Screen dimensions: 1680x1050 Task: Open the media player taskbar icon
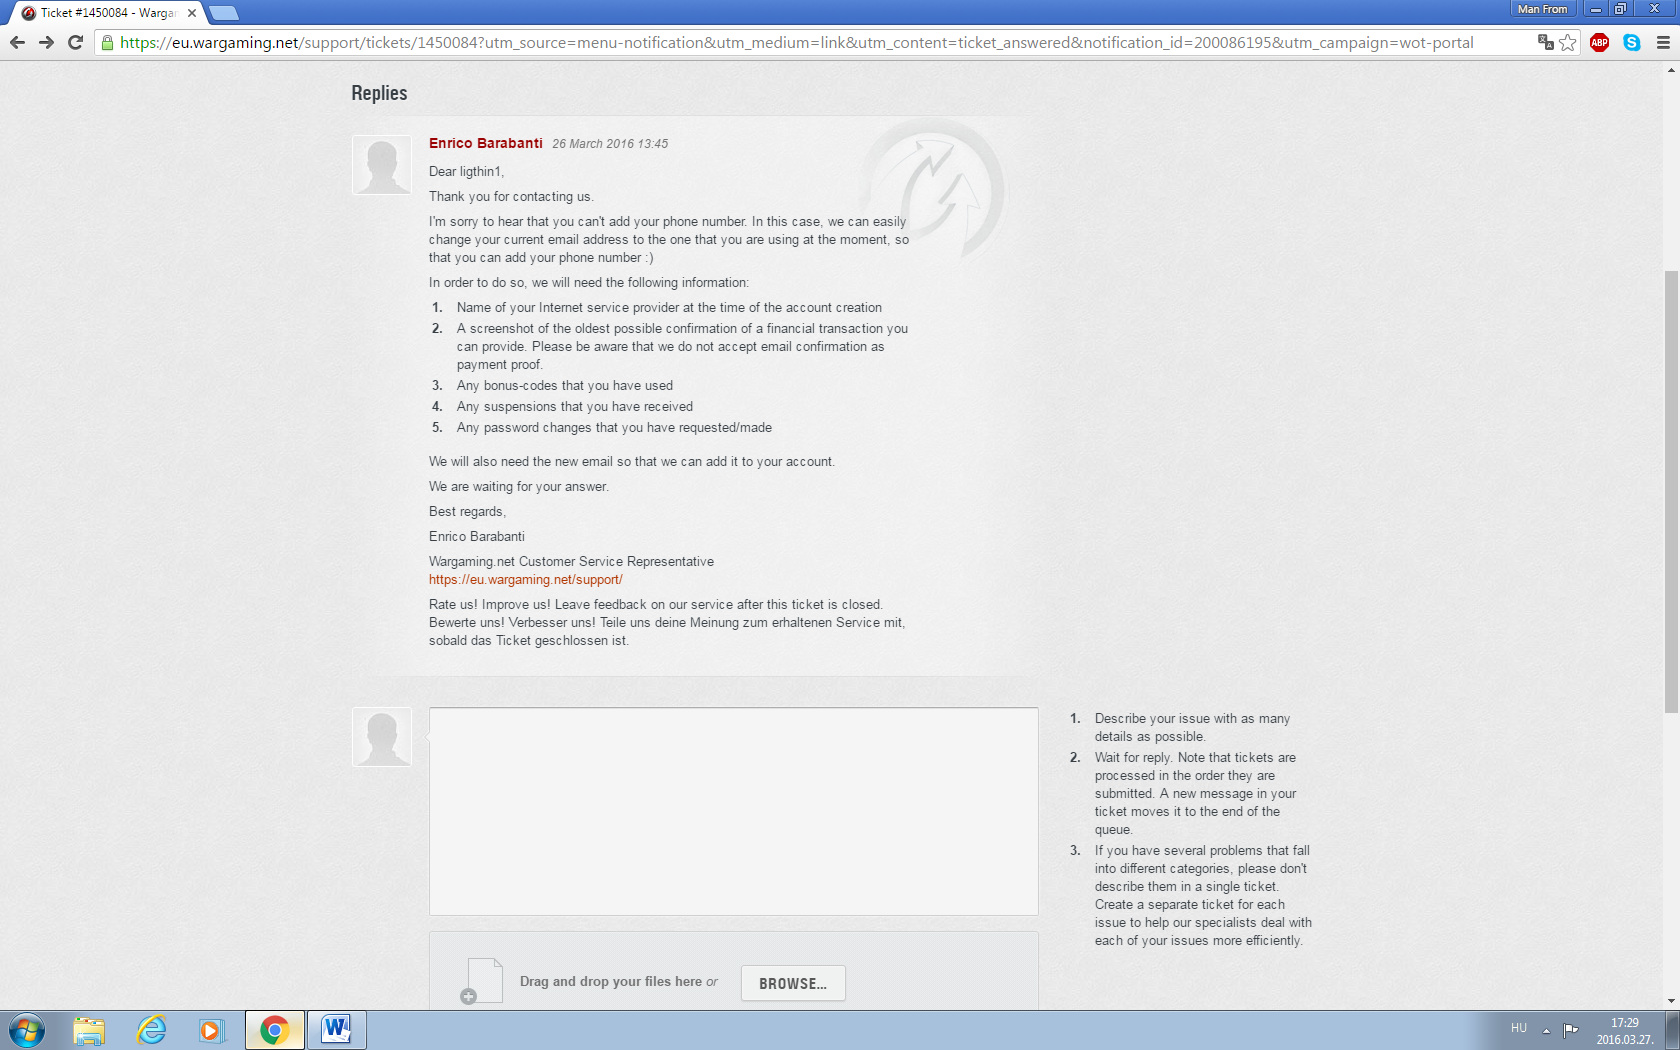click(211, 1030)
